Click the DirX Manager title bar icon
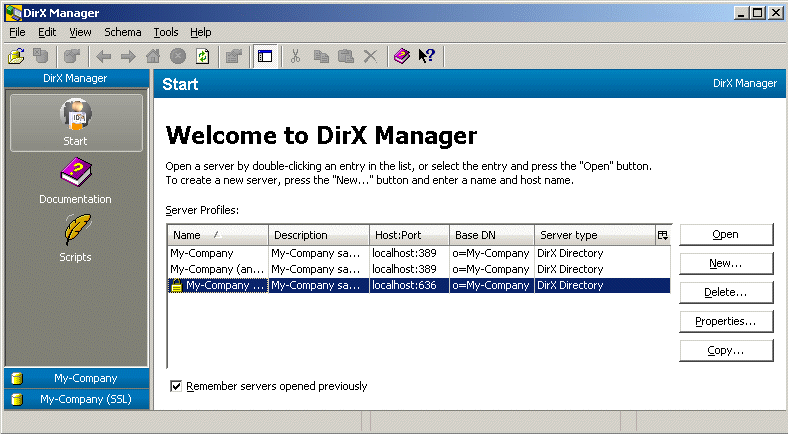The image size is (788, 434). pos(13,13)
